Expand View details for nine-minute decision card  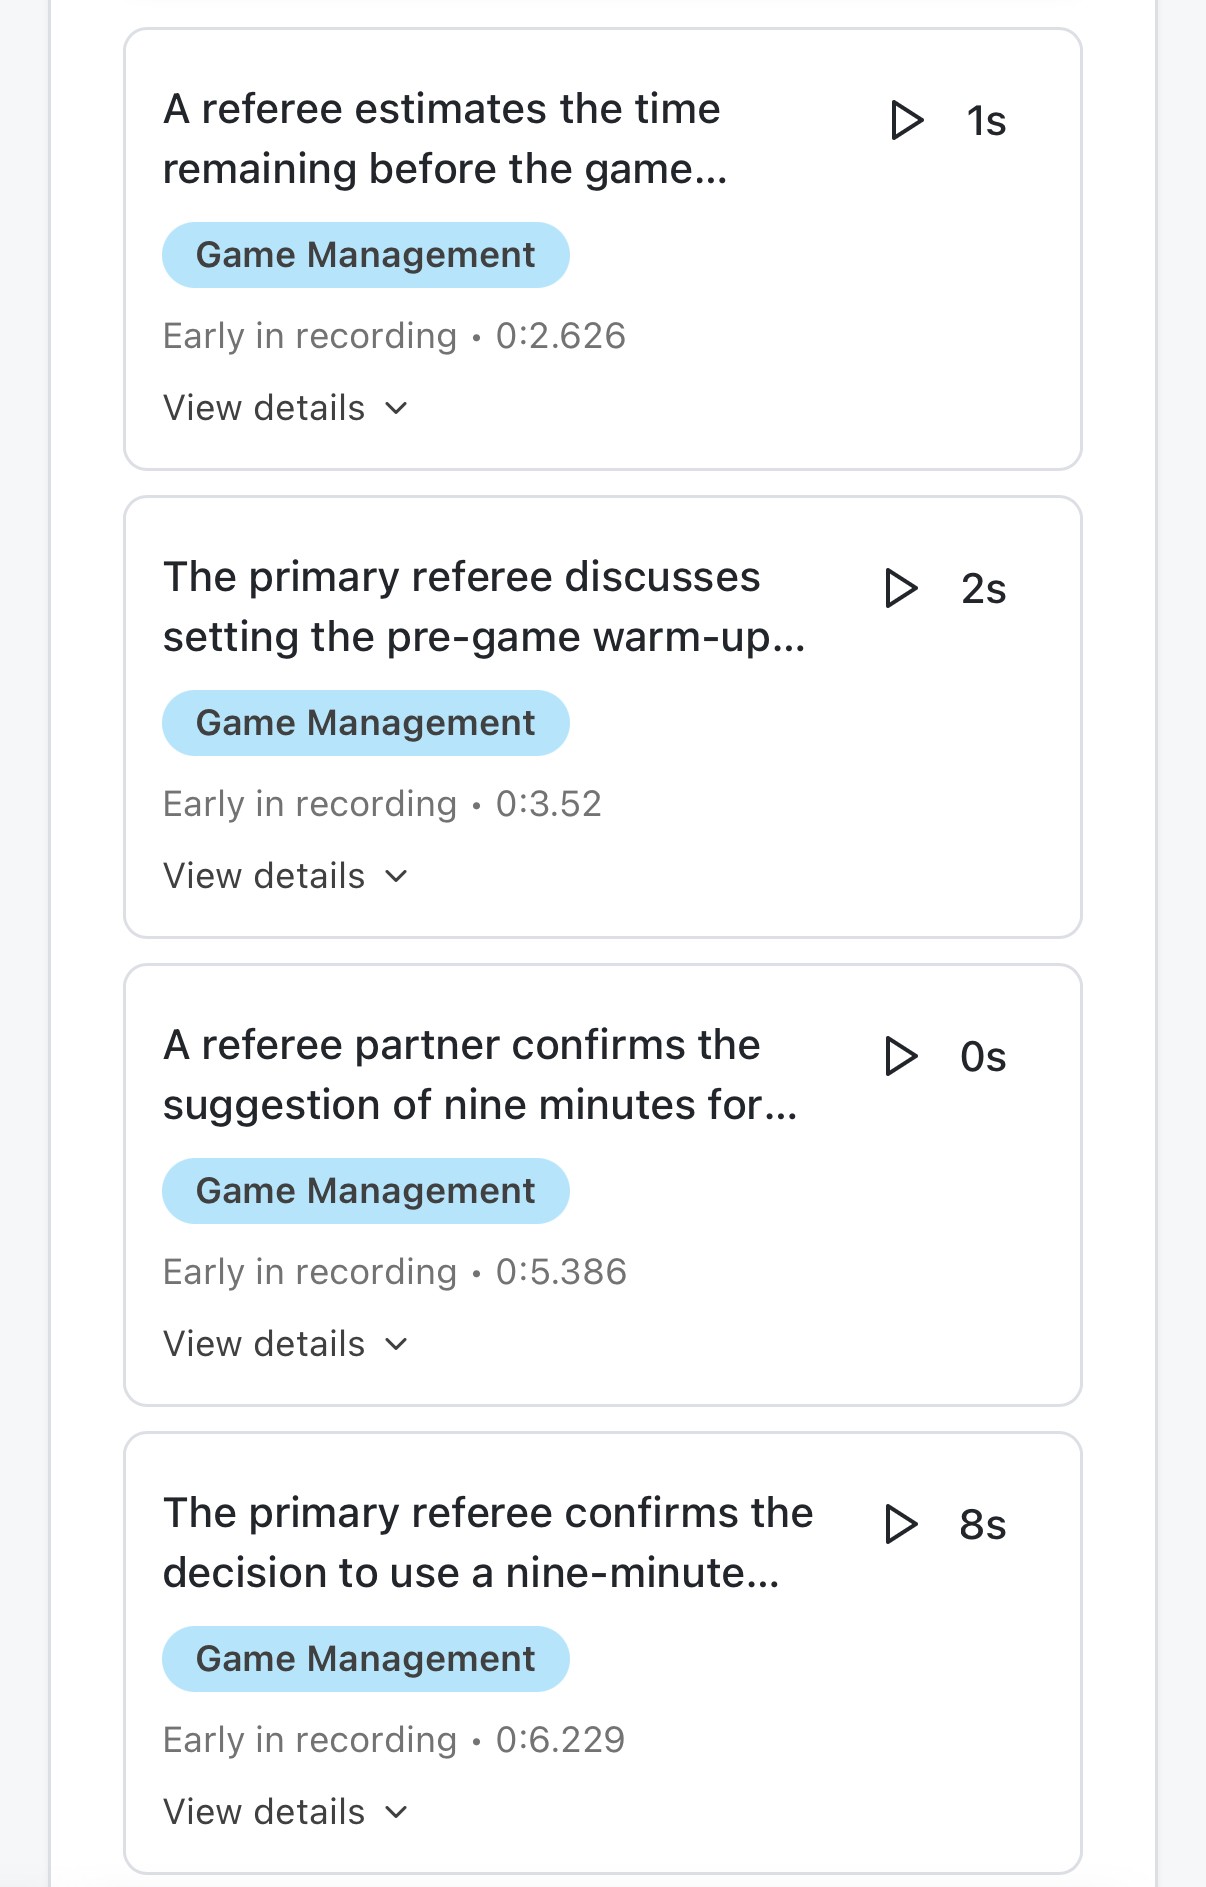285,1812
